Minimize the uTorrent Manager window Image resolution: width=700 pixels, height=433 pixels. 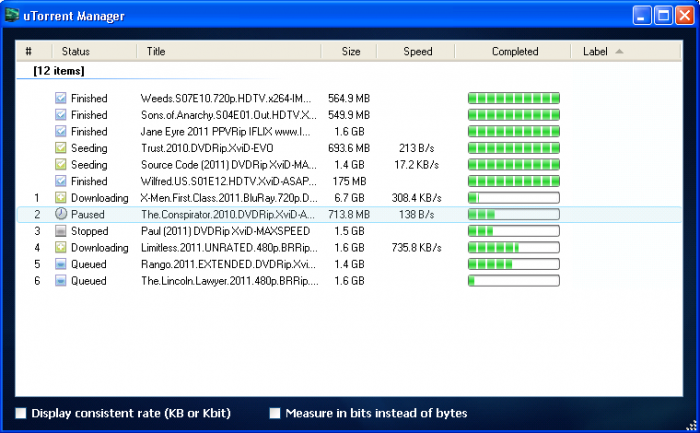[642, 16]
